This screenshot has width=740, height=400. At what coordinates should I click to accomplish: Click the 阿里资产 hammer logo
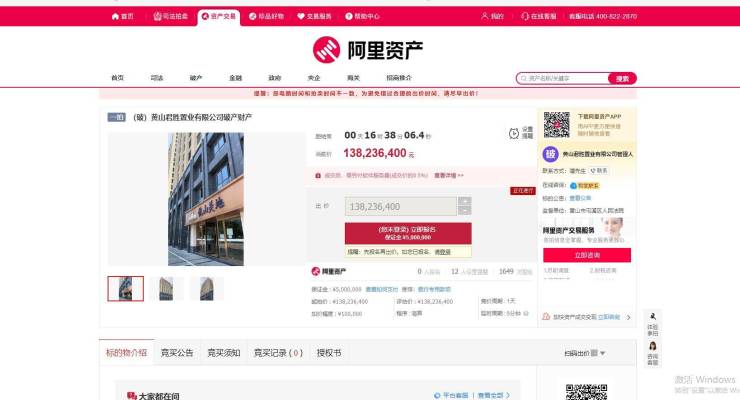(x=326, y=50)
